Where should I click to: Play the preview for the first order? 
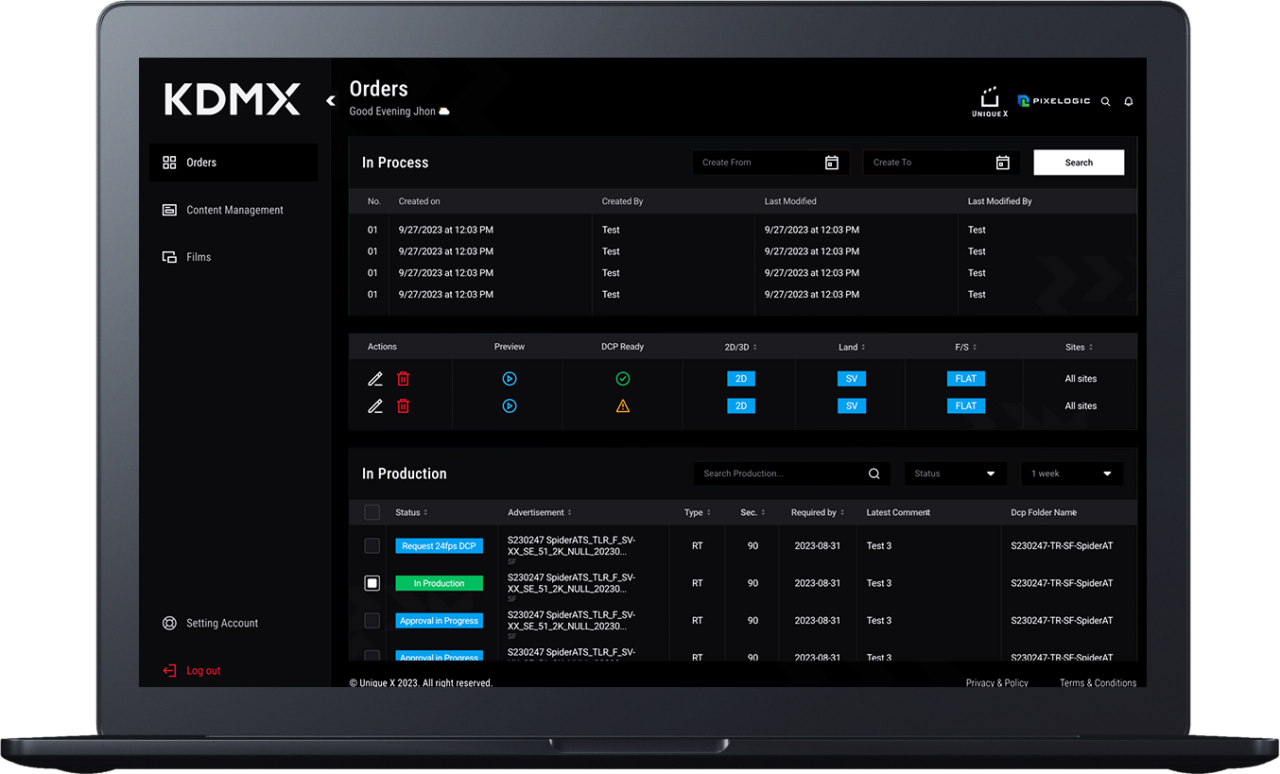pos(509,378)
